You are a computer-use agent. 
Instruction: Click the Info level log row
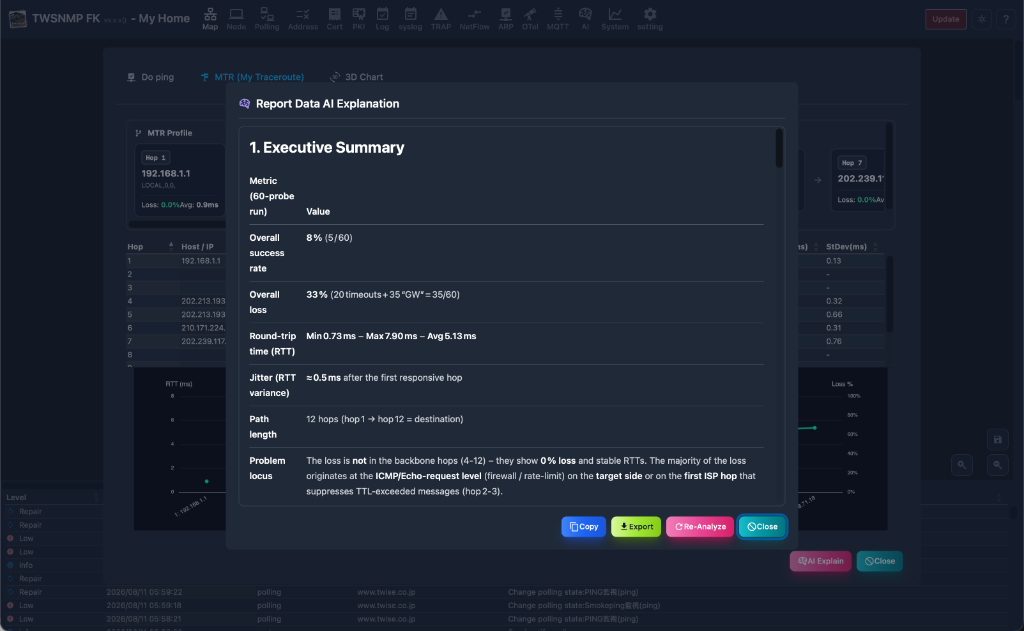(x=52, y=565)
